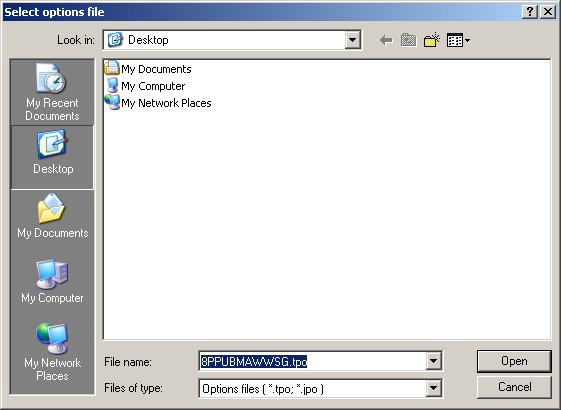This screenshot has width=561, height=410.
Task: Expand the Files of type dropdown
Action: (x=433, y=388)
